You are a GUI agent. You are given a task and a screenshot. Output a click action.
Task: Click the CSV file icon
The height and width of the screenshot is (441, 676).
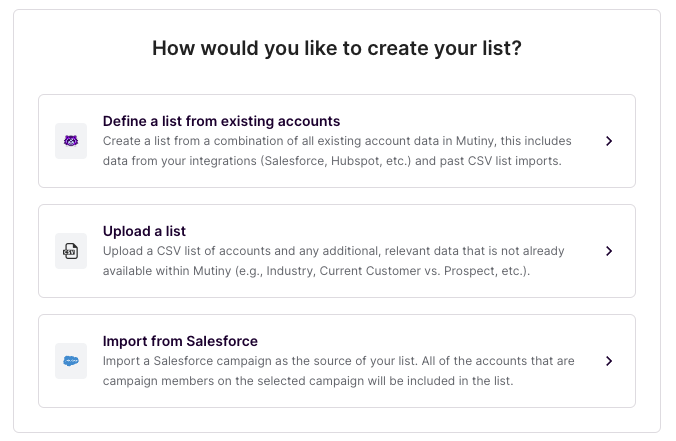pos(71,251)
